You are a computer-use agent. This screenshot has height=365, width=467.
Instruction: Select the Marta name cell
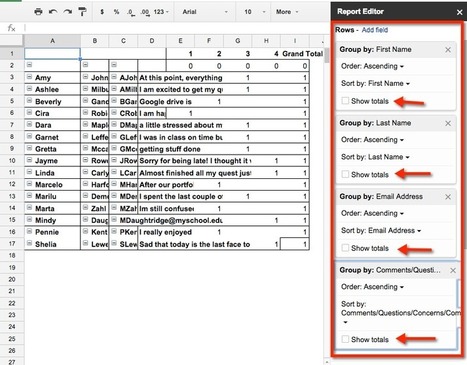[x=52, y=209]
